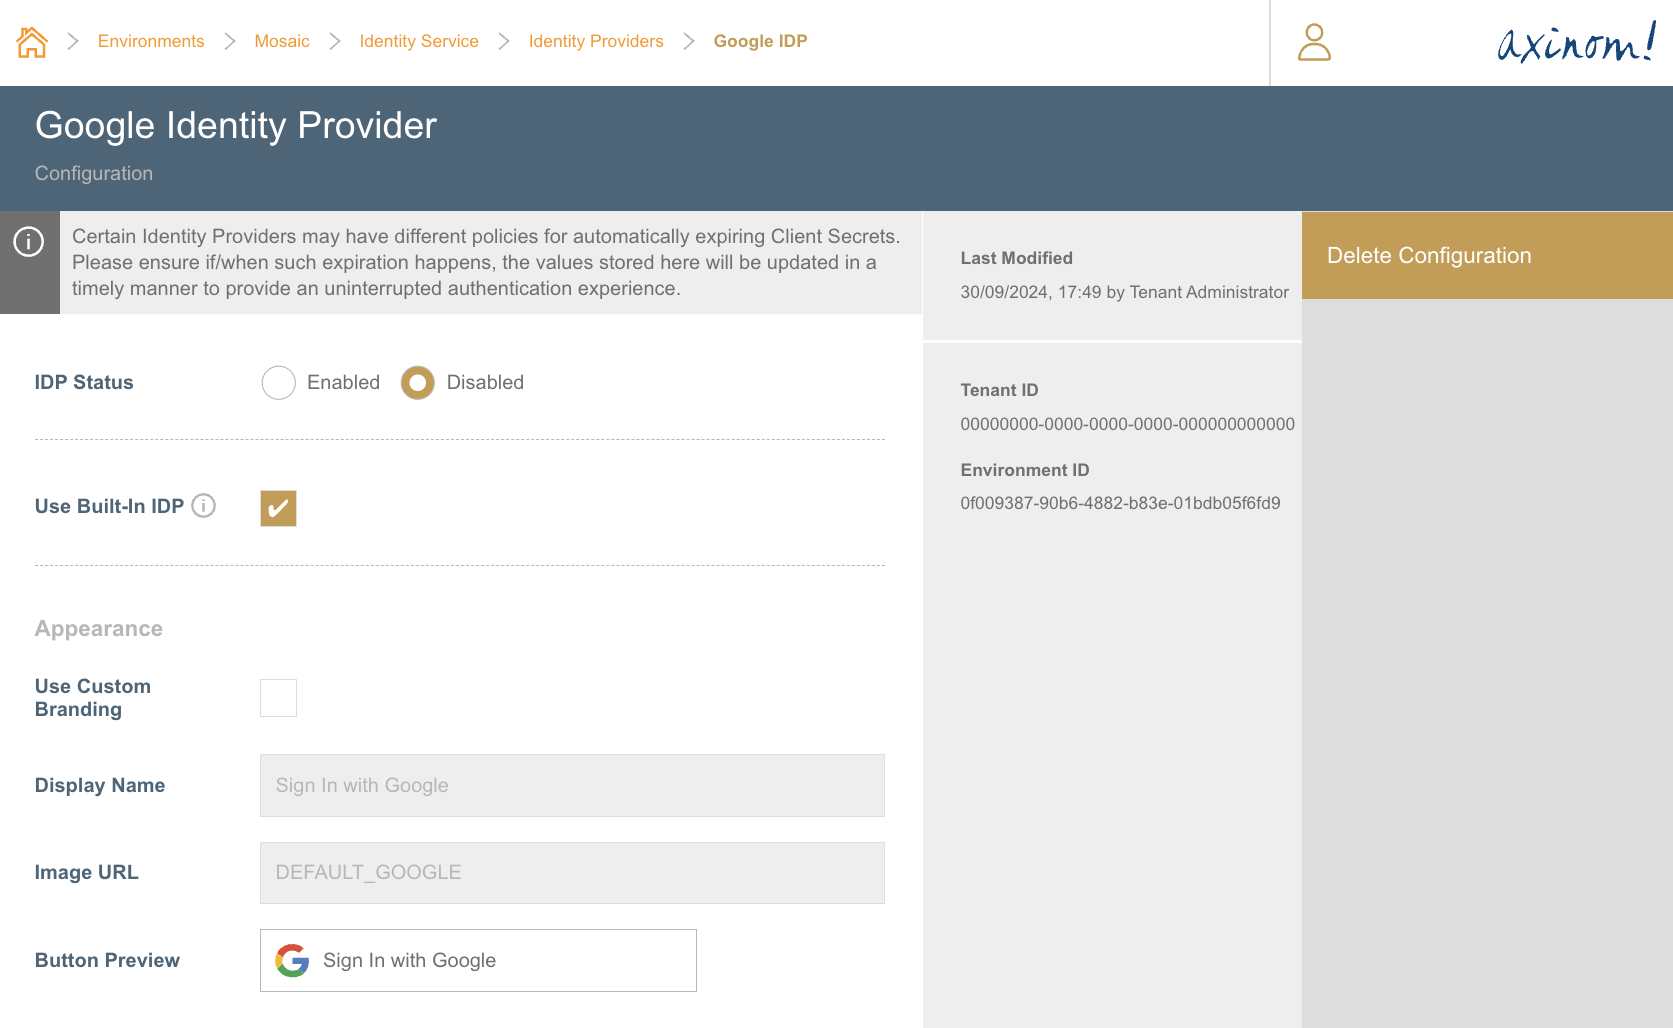Click the Google IDP breadcrumb entry
Screen dimensions: 1673x1028
tap(760, 41)
